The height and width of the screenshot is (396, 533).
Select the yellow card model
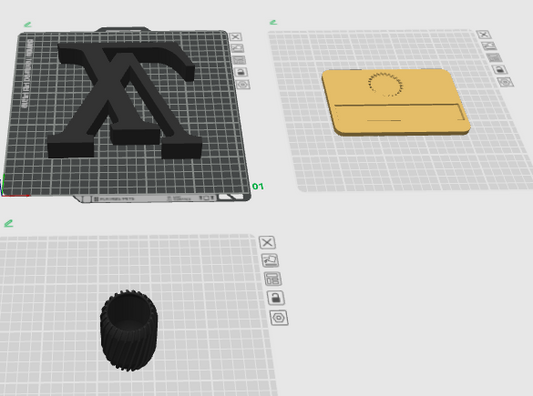click(396, 102)
